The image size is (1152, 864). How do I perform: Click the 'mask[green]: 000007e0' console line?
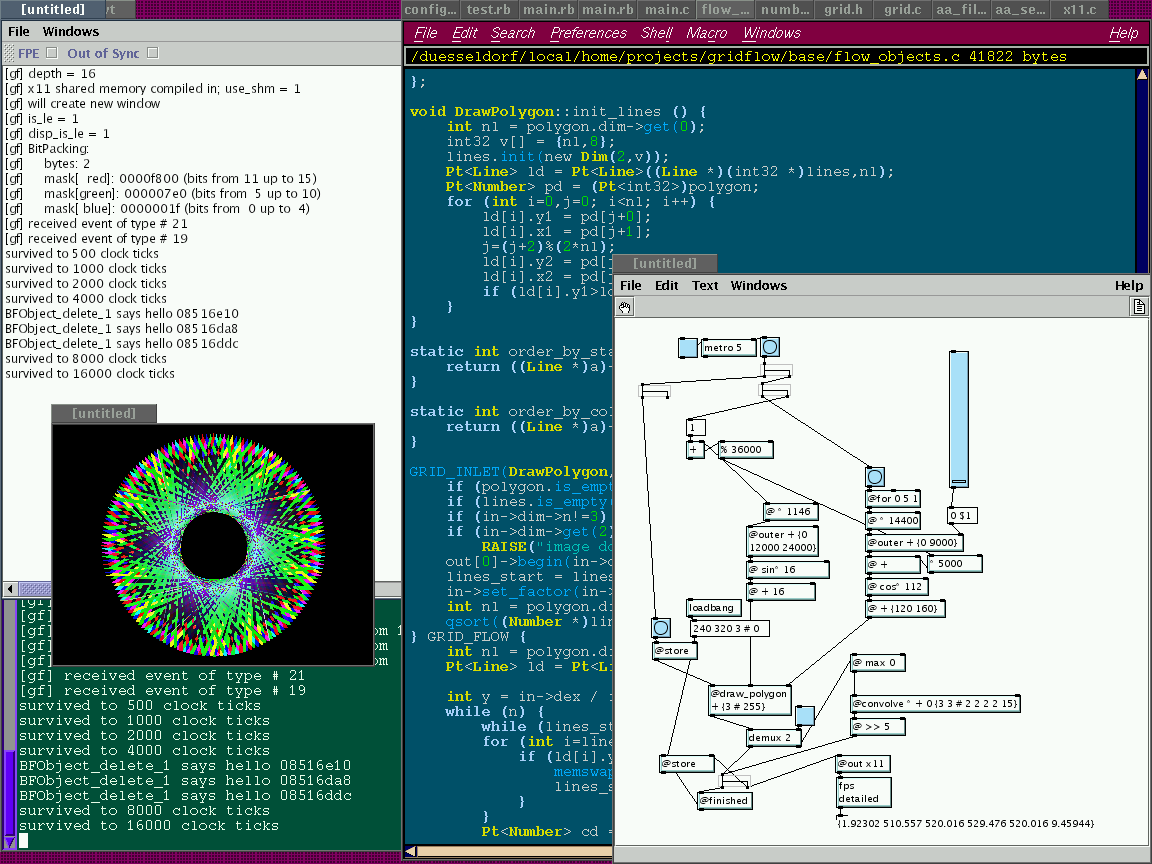[163, 194]
